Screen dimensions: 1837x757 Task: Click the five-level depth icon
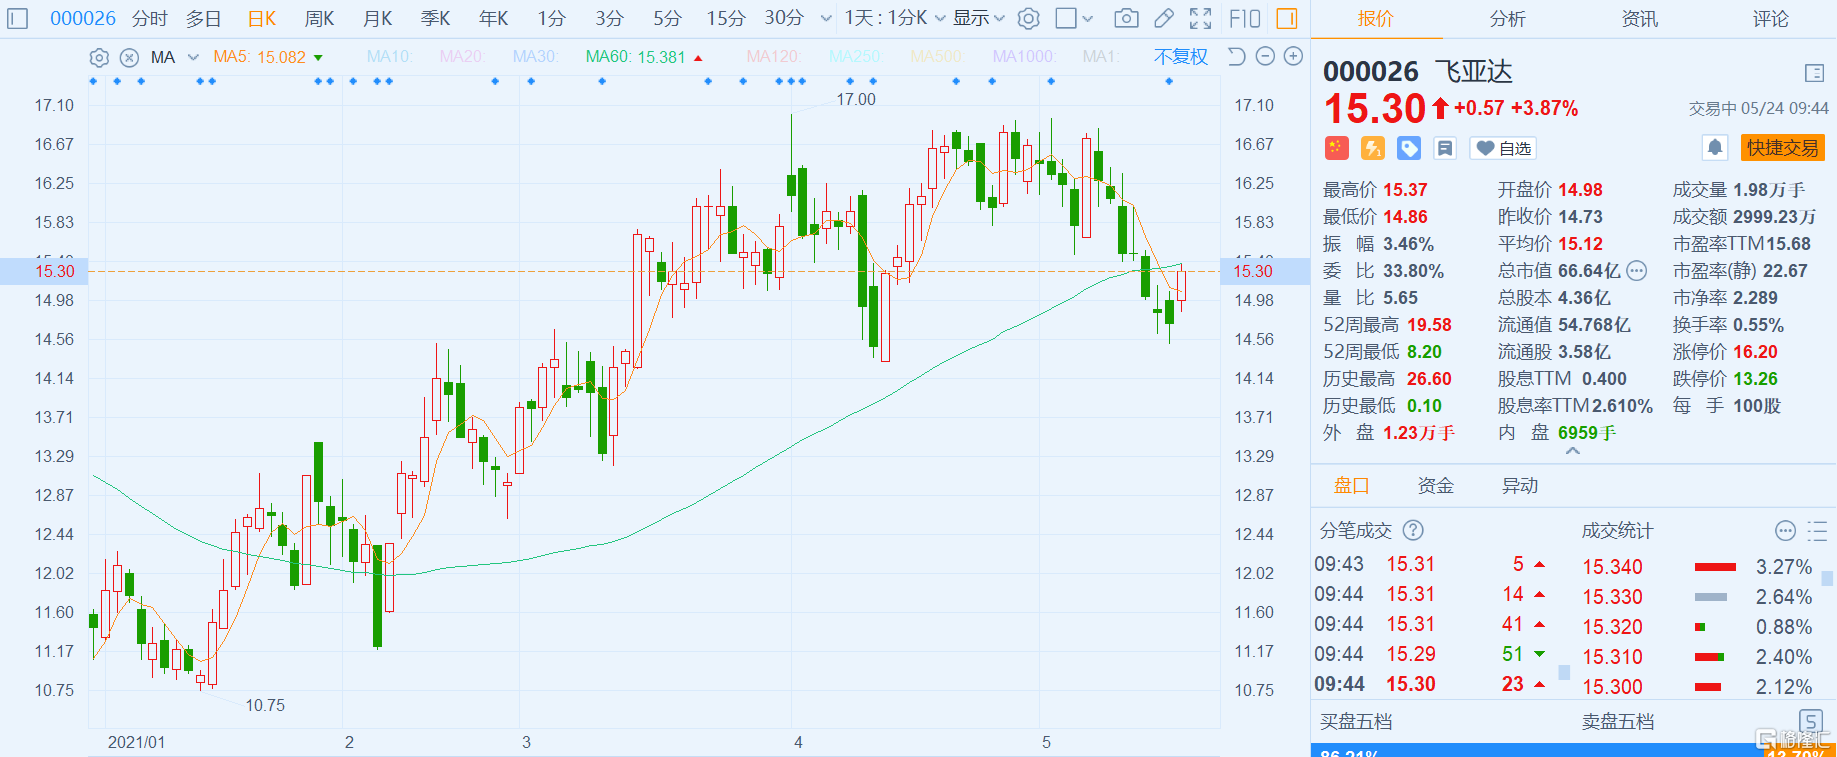(x=1810, y=721)
